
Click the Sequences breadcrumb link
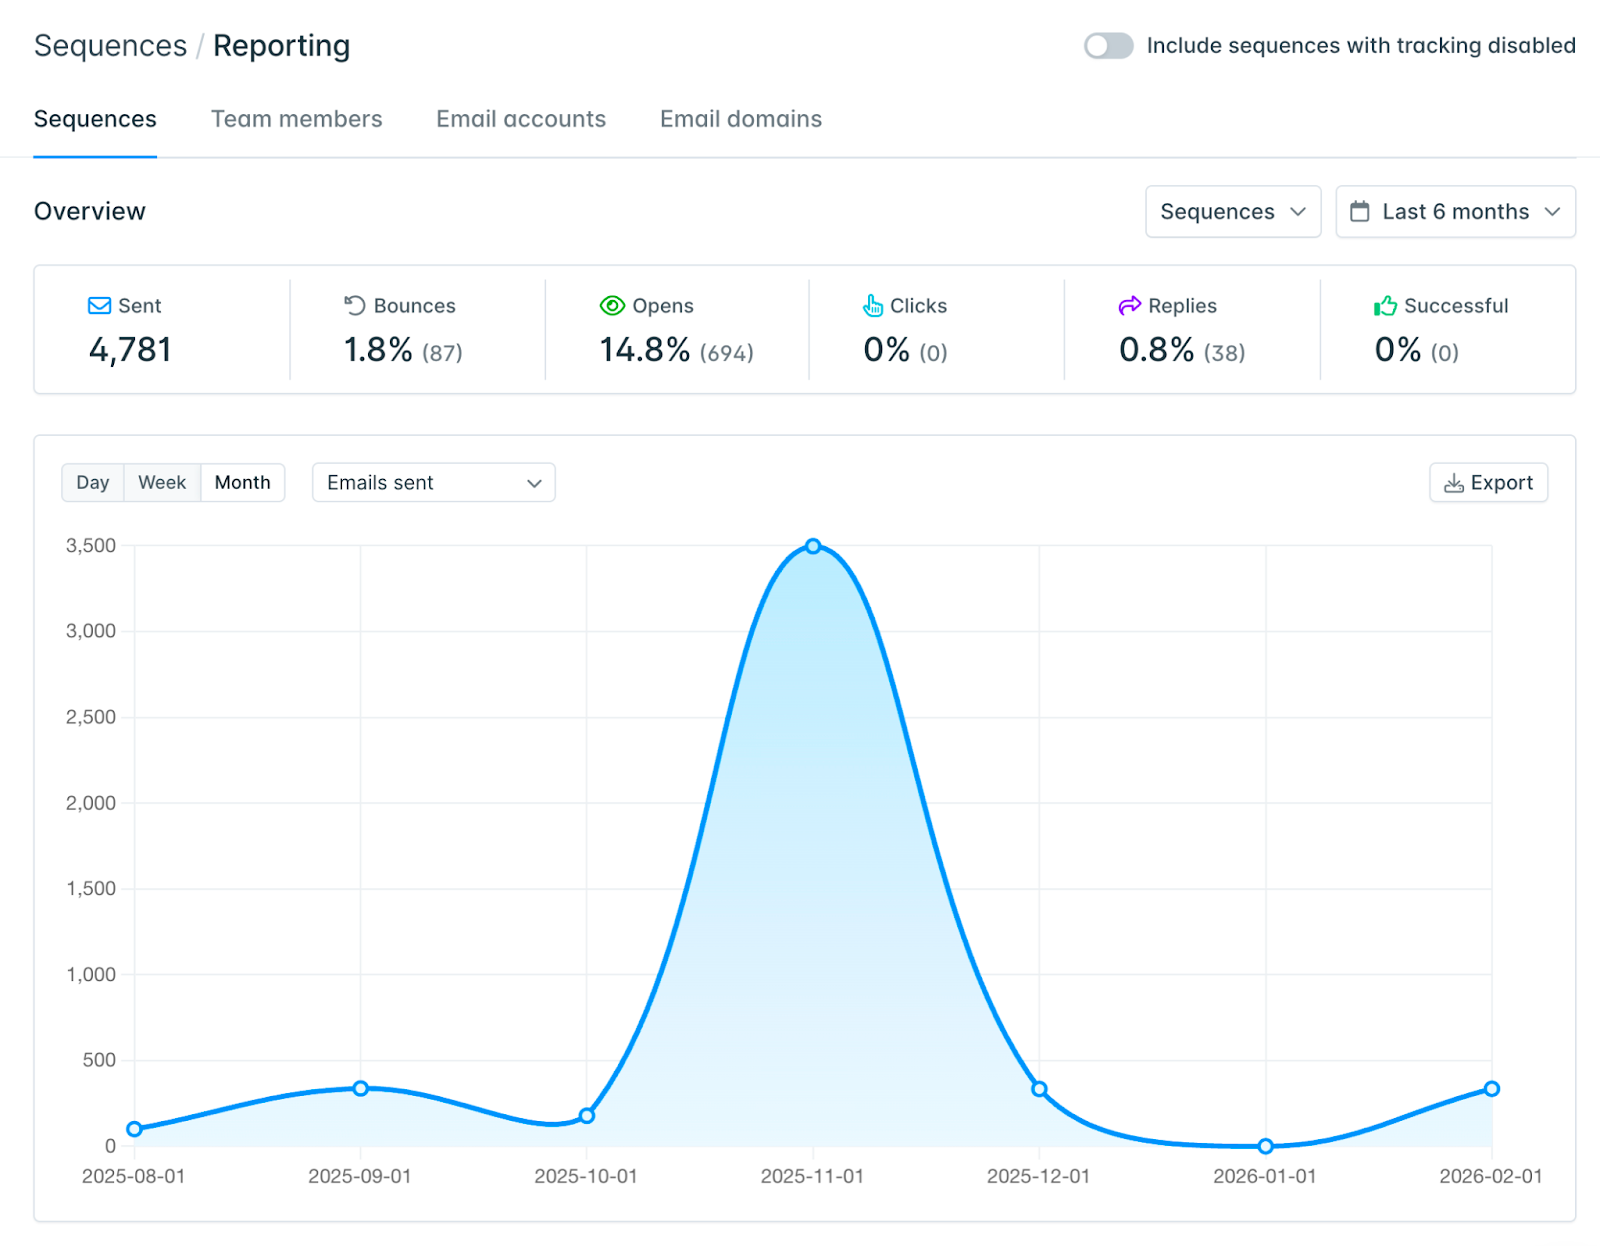click(110, 46)
